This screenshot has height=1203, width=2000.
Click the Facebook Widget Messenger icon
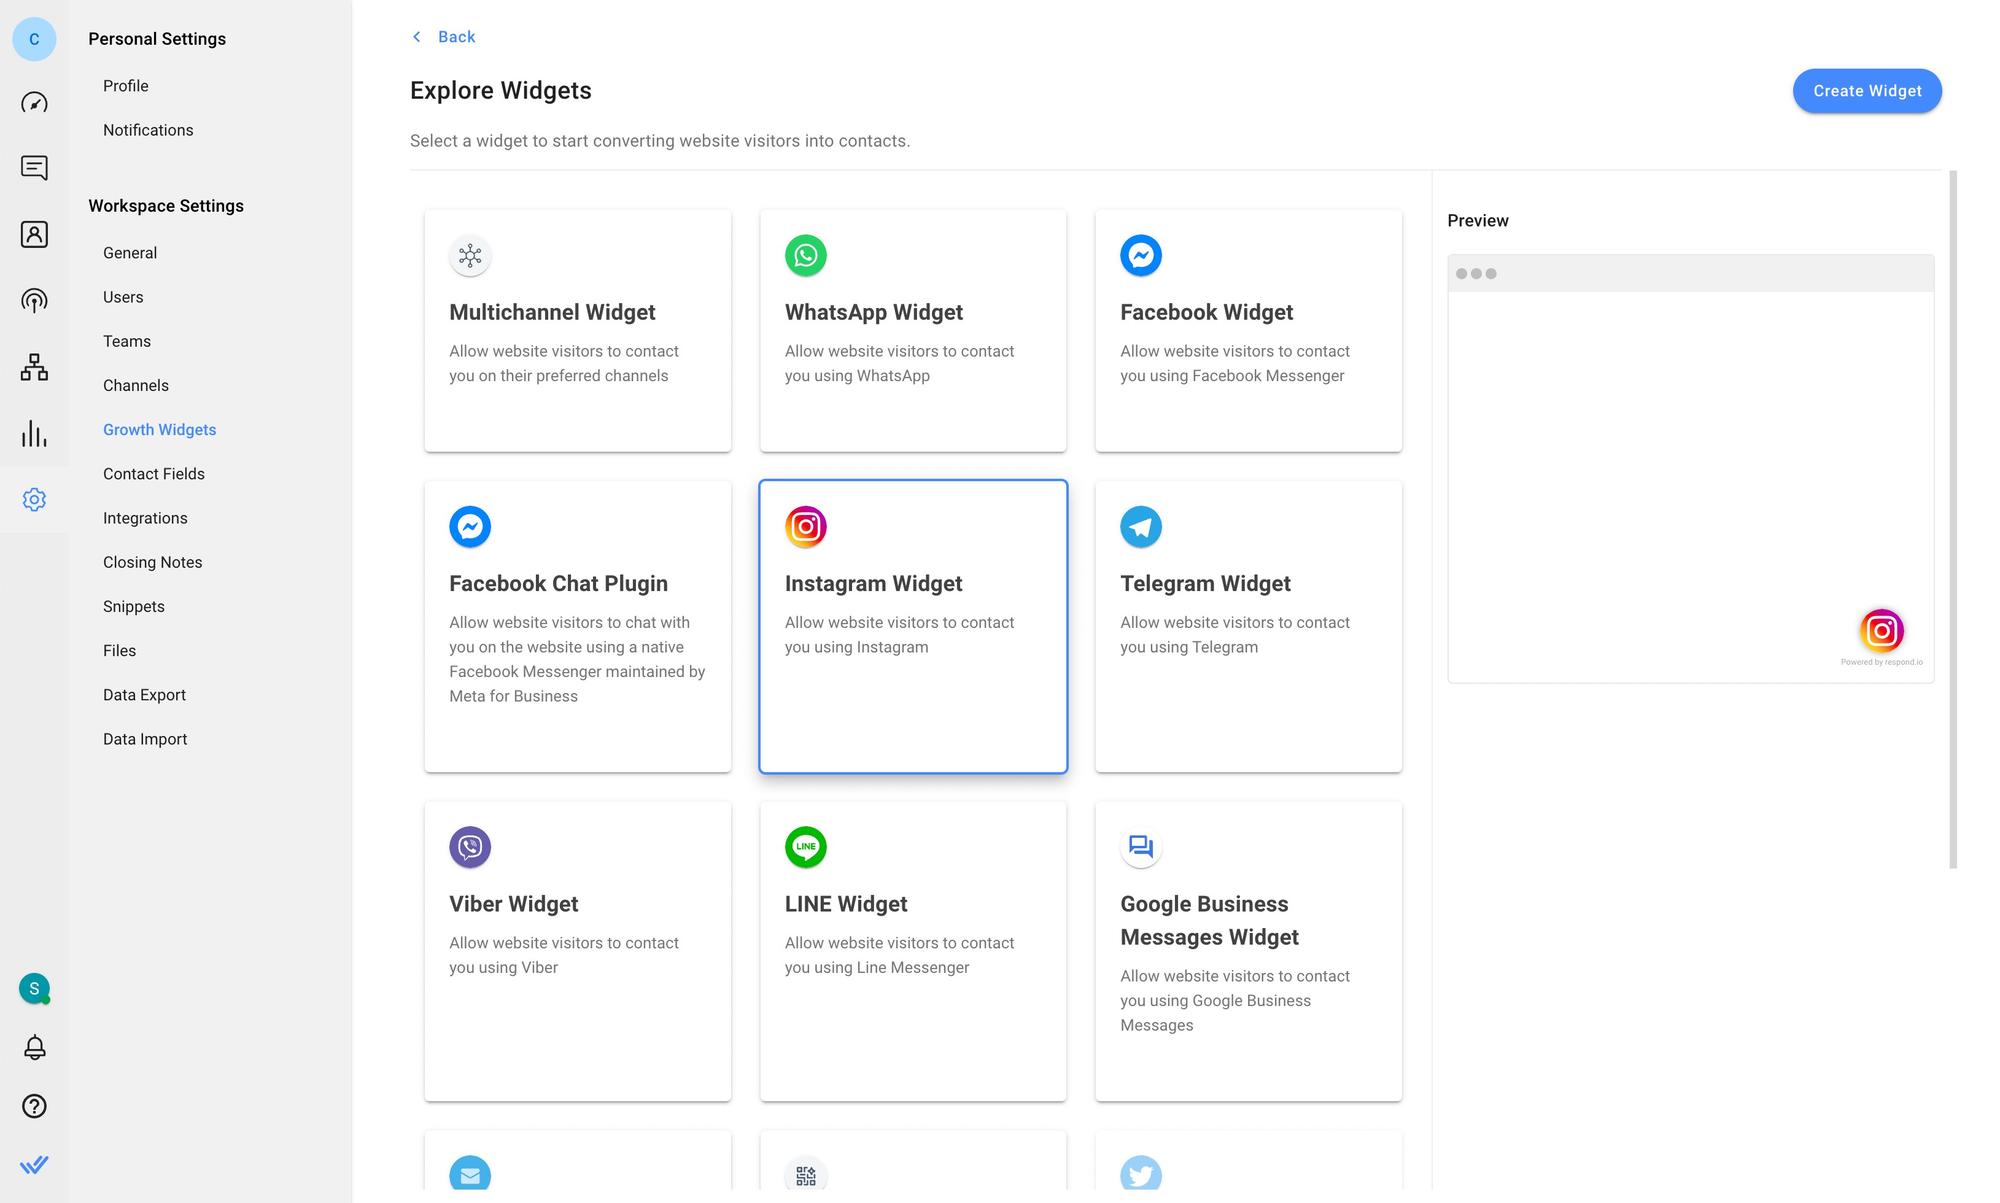click(1141, 256)
